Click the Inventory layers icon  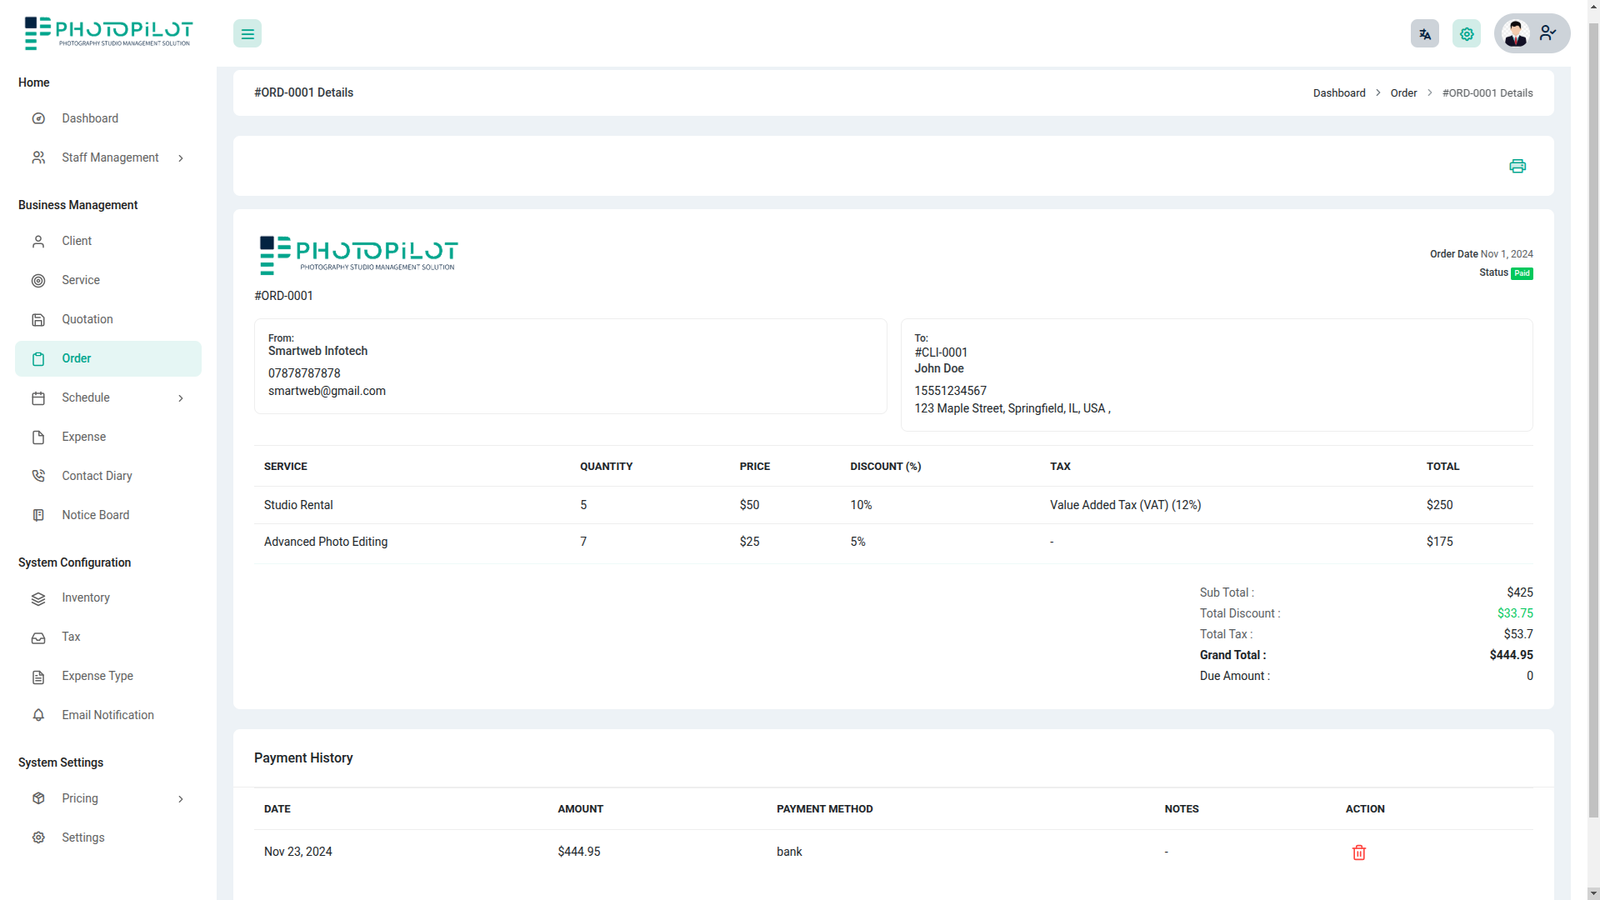point(38,598)
